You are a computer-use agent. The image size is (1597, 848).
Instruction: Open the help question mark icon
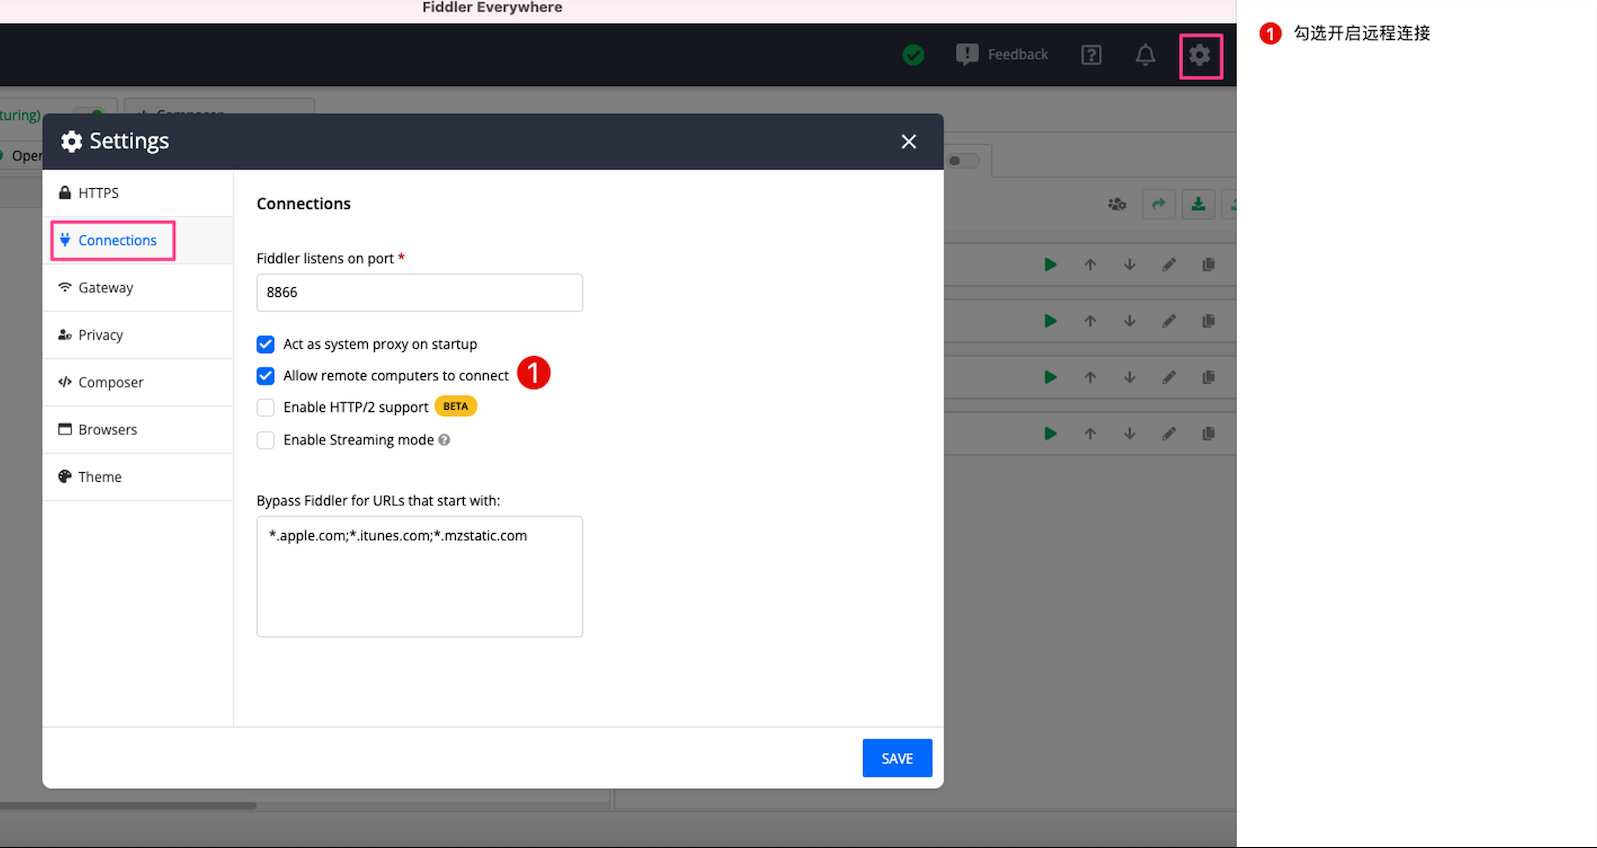[1091, 55]
